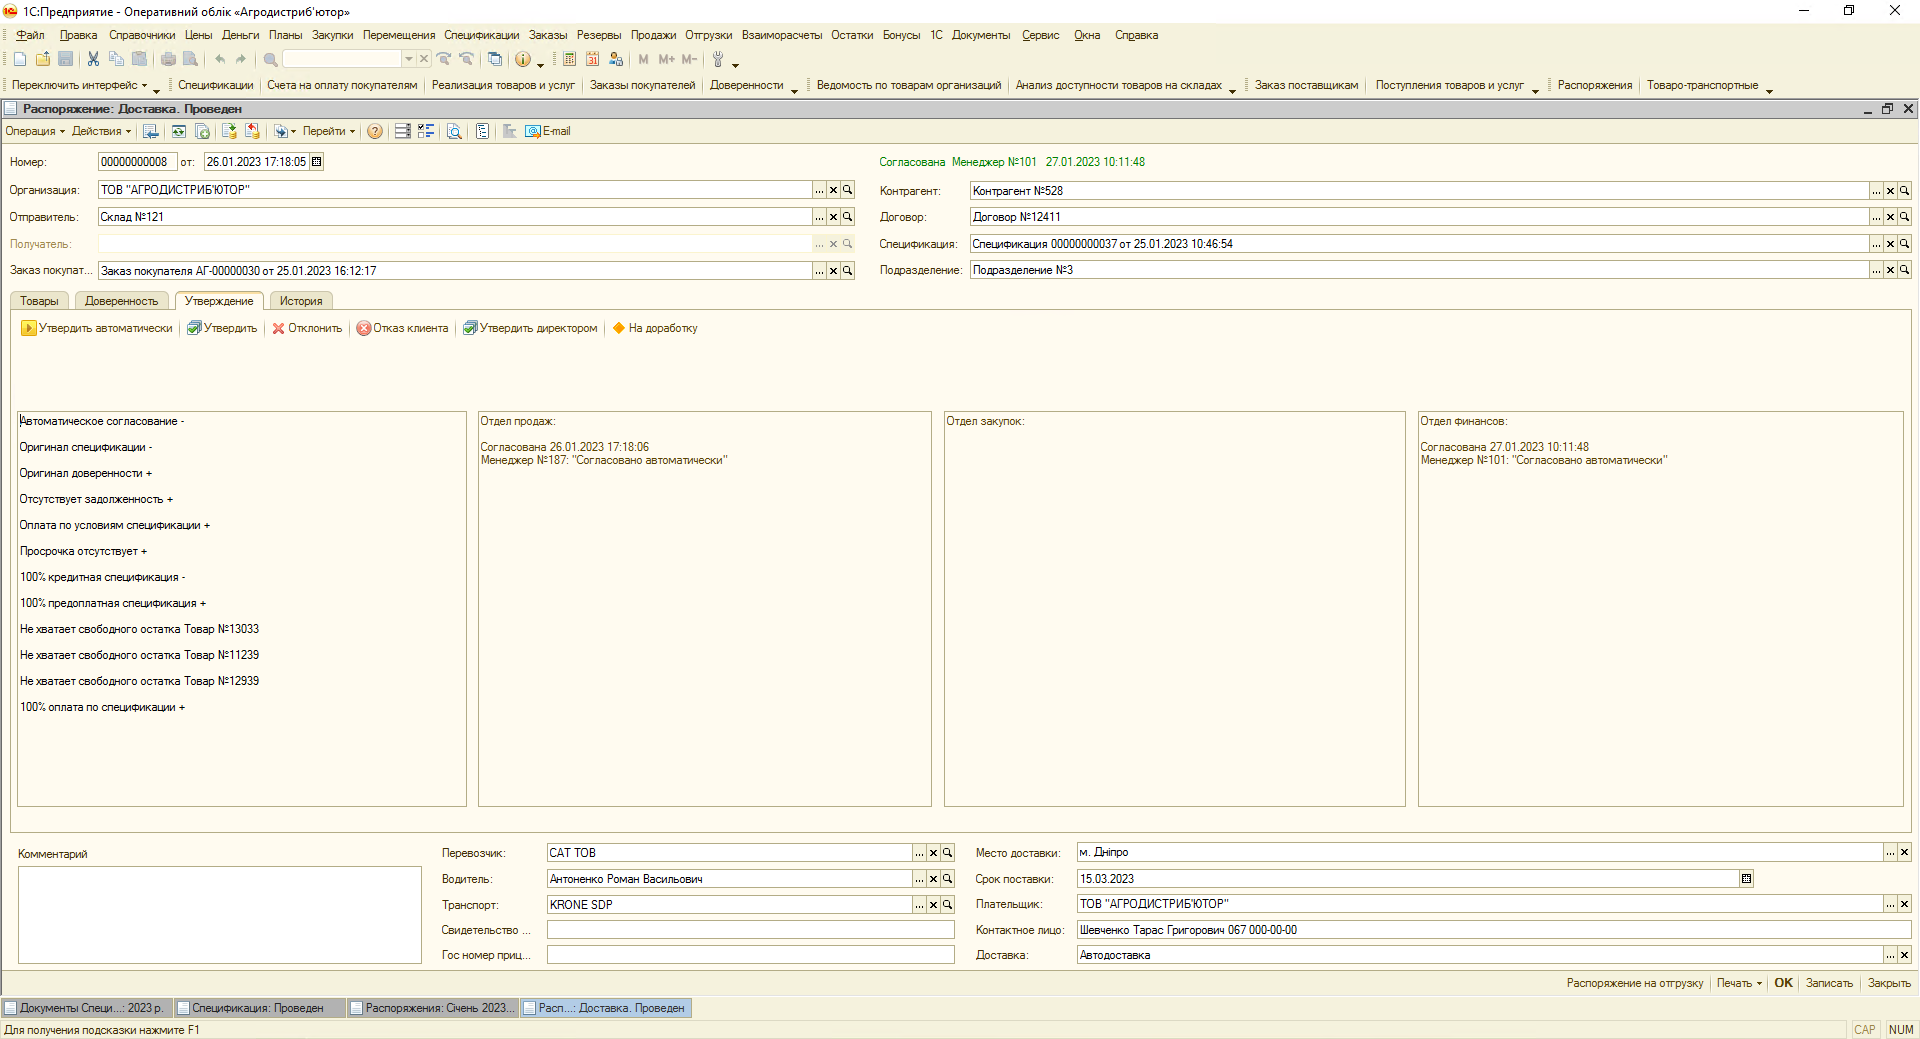Open Организация record with magnifier icon
Viewport: 1920px width, 1039px height.
pos(847,190)
